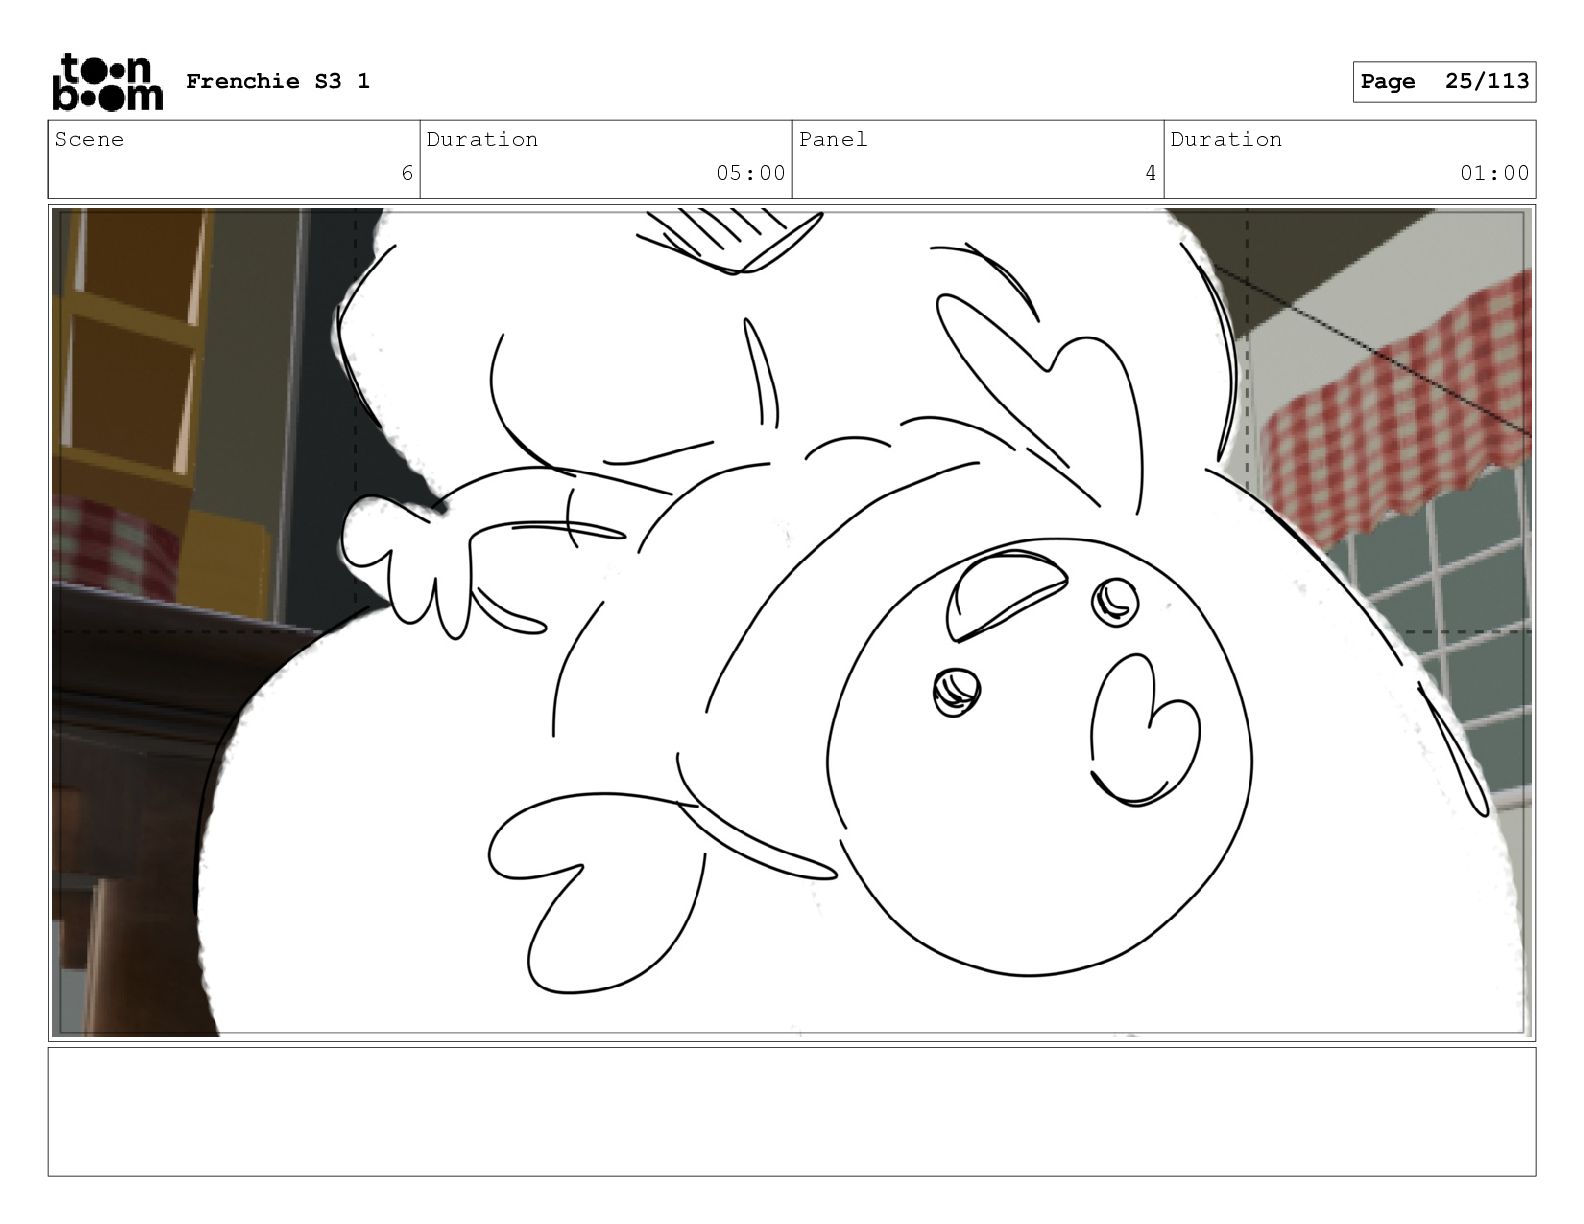Click the page indicator 'Page 25/113'
The height and width of the screenshot is (1224, 1584).
click(x=1444, y=82)
